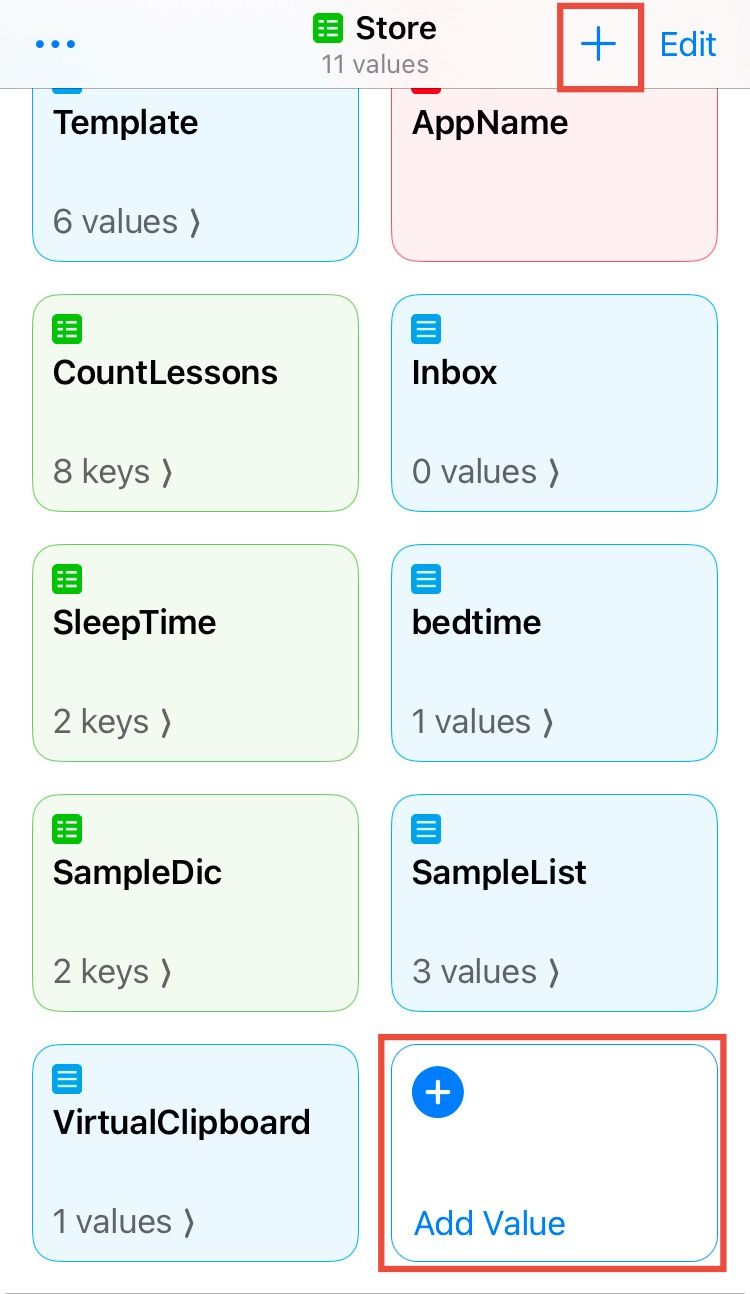This screenshot has height=1294, width=750.
Task: Tap the green dictionary icon on CountLessons
Action: (67, 328)
